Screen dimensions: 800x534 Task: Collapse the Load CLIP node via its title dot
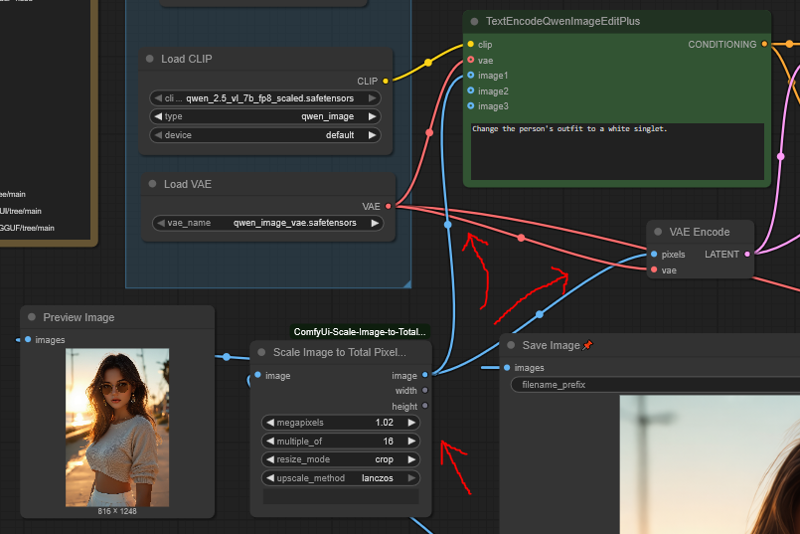150,59
